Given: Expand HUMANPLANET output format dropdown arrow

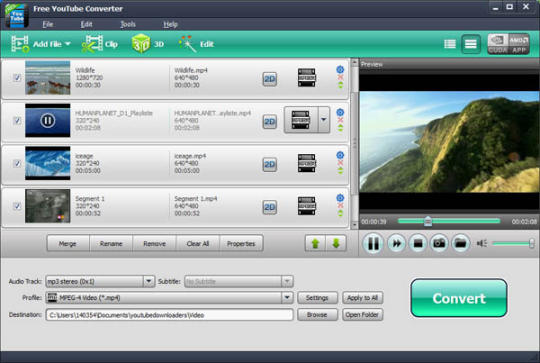Looking at the screenshot, I should [x=324, y=120].
